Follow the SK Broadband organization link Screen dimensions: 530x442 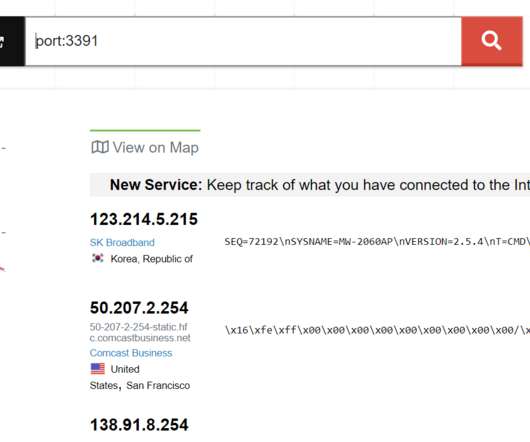[122, 242]
